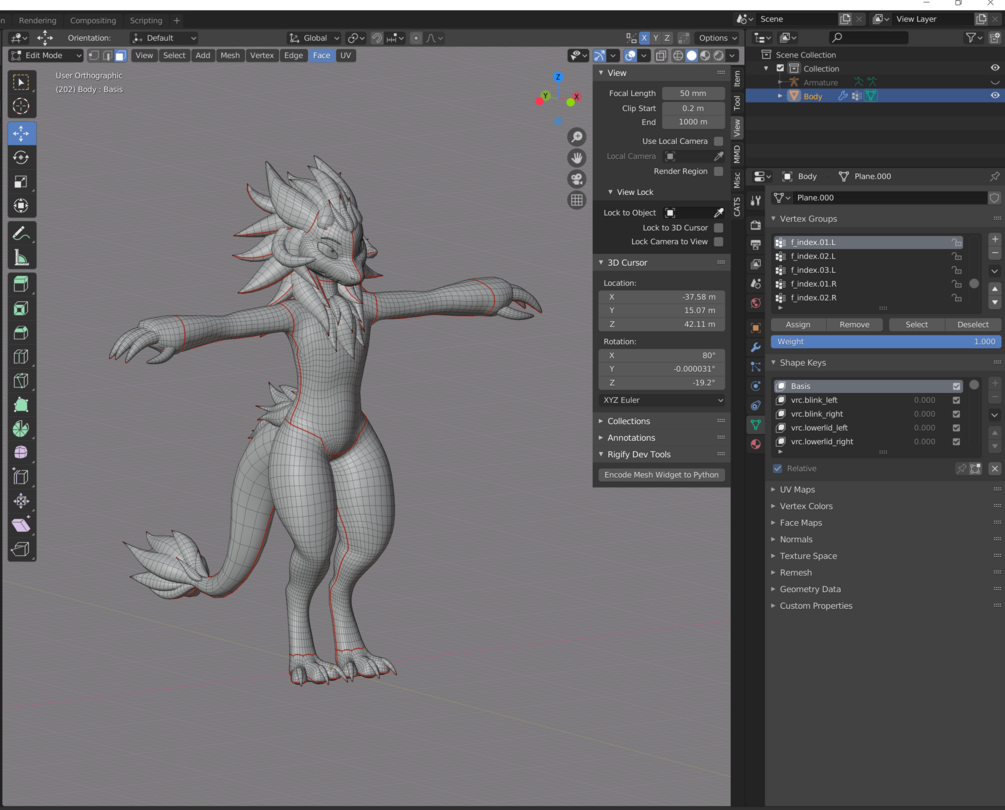1005x810 pixels.
Task: Select the Rip Region tool
Action: tap(21, 549)
